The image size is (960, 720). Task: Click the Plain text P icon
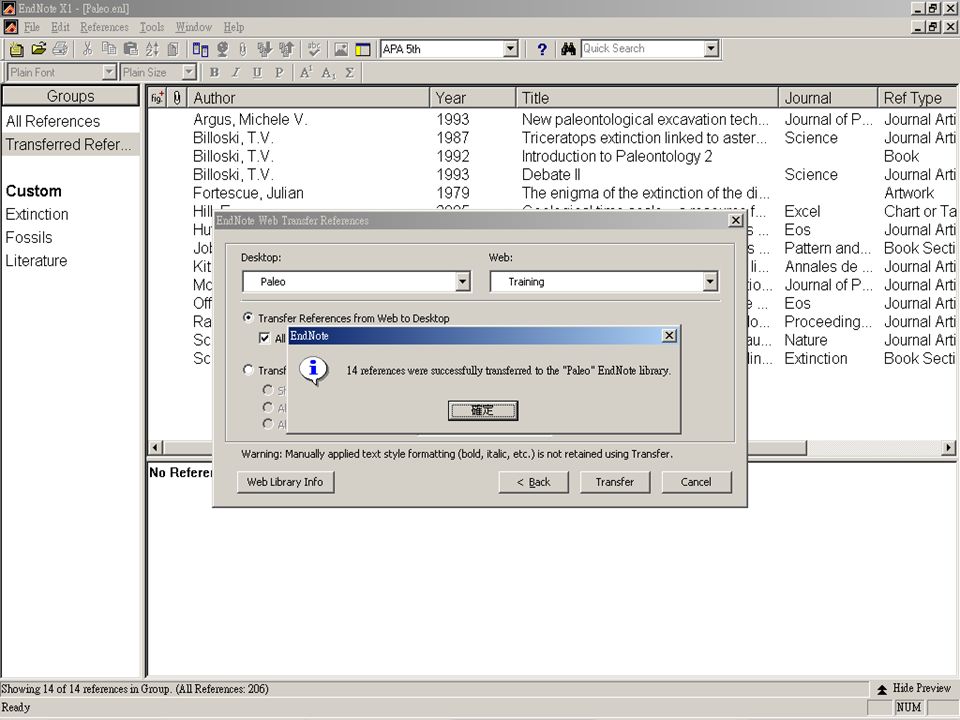coord(279,72)
